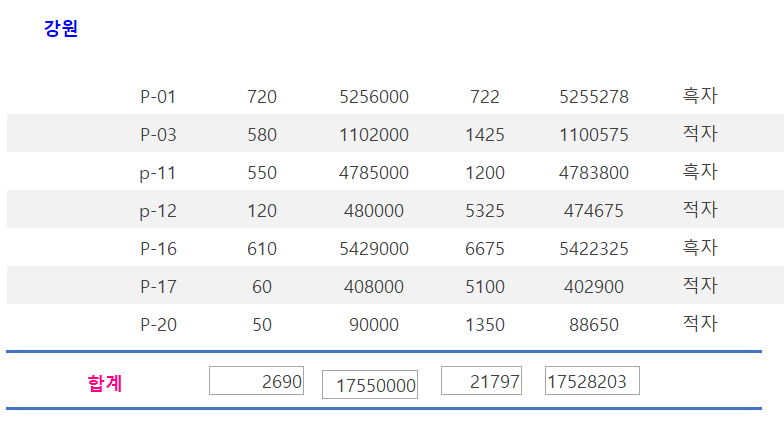This screenshot has width=784, height=422.
Task: Select the 6675 cell in P-16 row
Action: (x=485, y=249)
